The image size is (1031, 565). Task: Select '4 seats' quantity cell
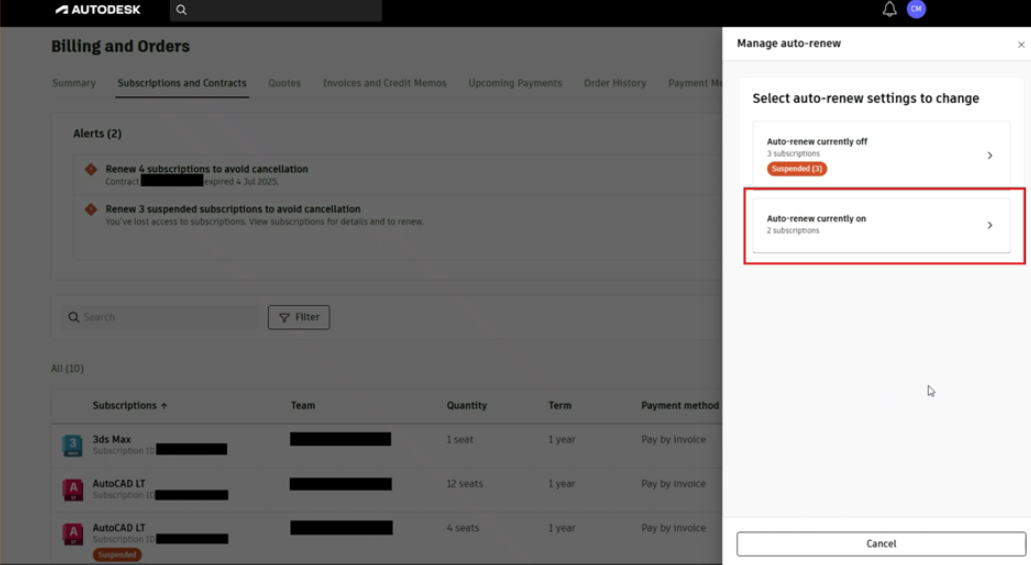pyautogui.click(x=463, y=528)
